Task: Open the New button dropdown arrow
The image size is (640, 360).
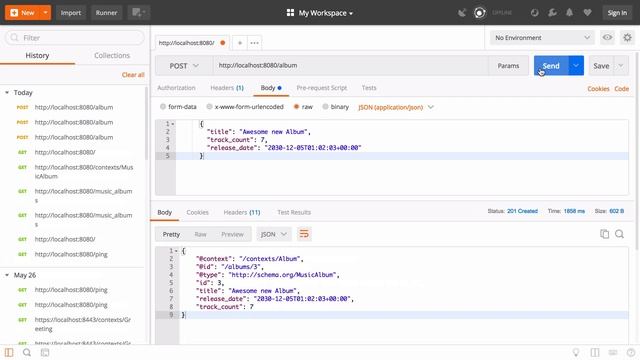Action: coord(46,13)
